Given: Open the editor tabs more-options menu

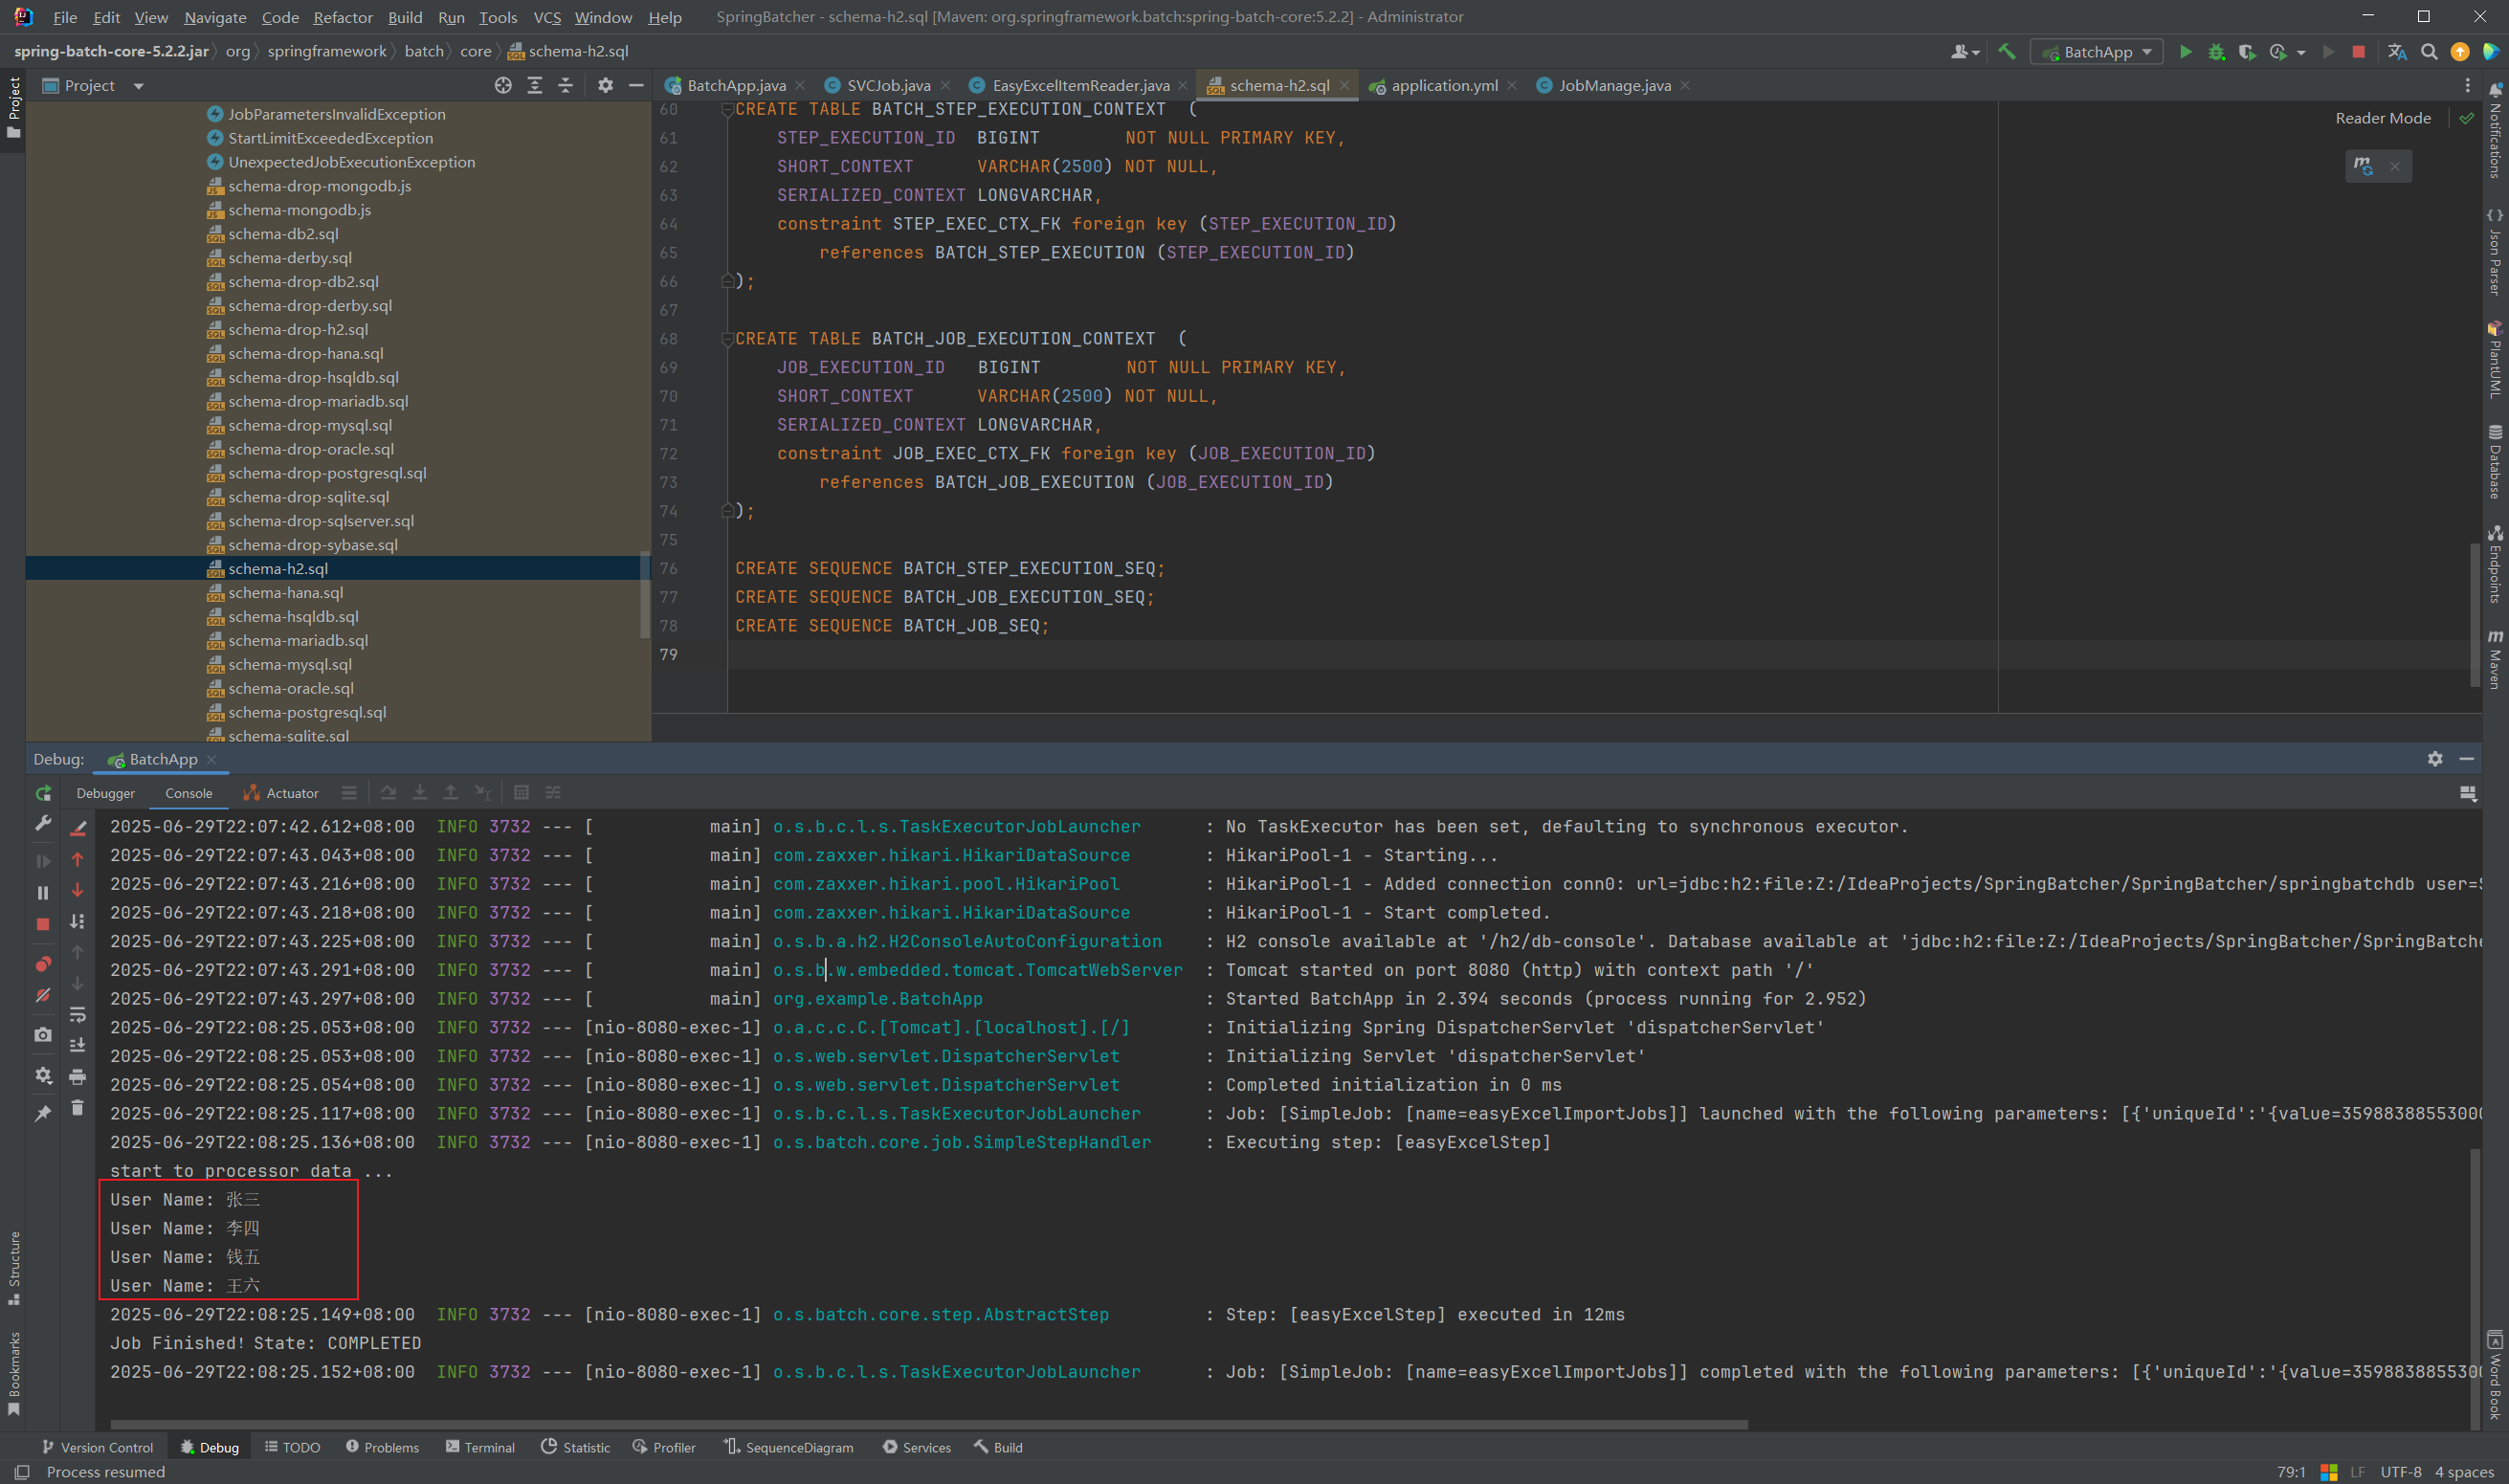Looking at the screenshot, I should click(2467, 86).
